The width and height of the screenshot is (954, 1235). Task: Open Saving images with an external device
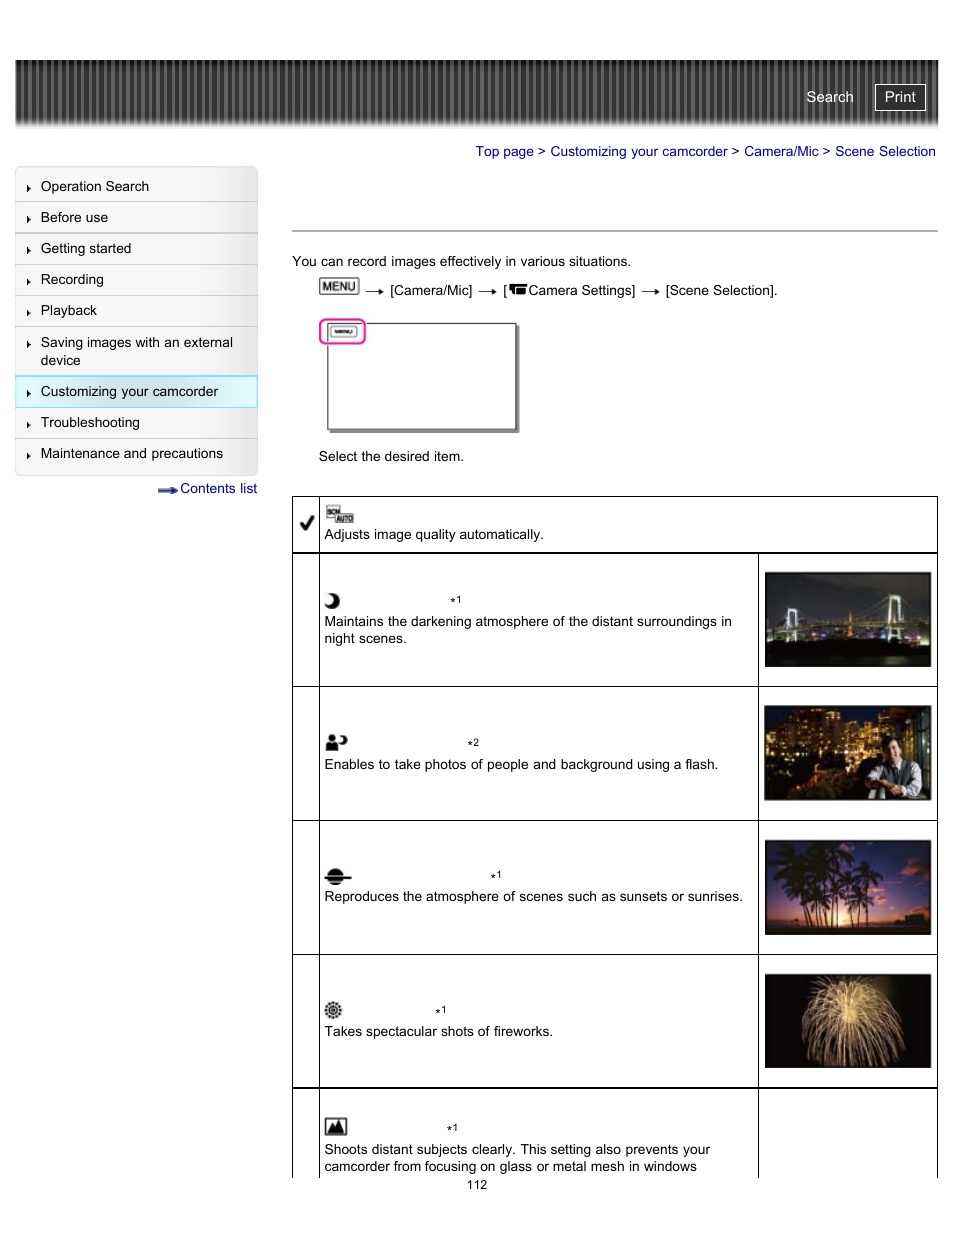(x=137, y=351)
